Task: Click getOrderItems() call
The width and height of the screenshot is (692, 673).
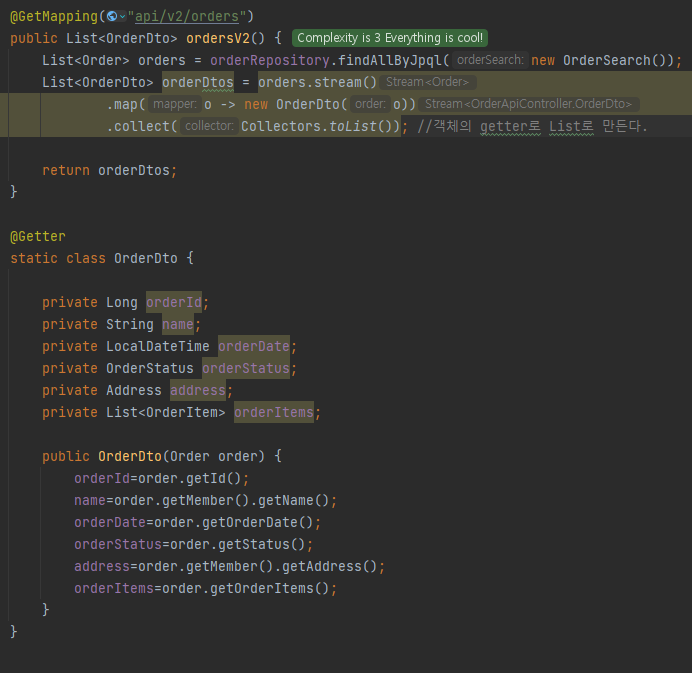Action: coord(270,588)
